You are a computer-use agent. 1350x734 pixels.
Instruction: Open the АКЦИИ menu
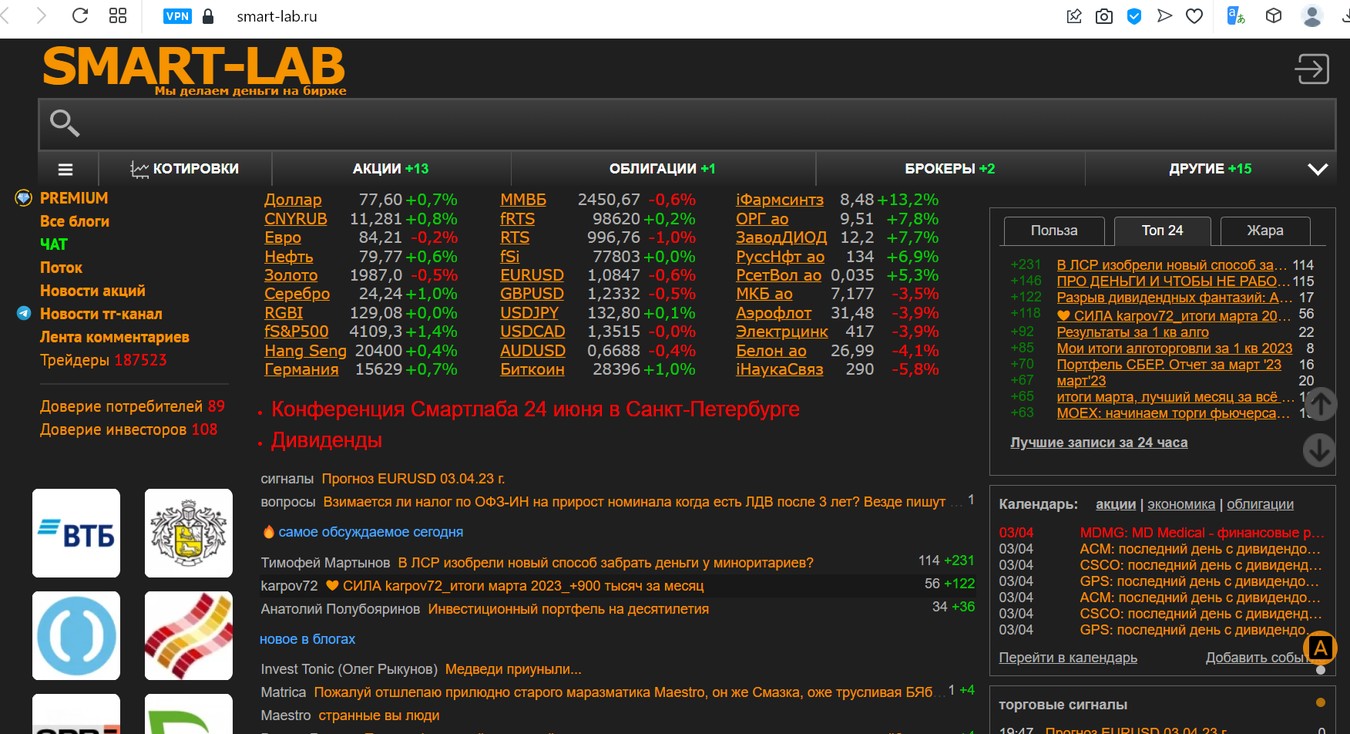click(390, 169)
